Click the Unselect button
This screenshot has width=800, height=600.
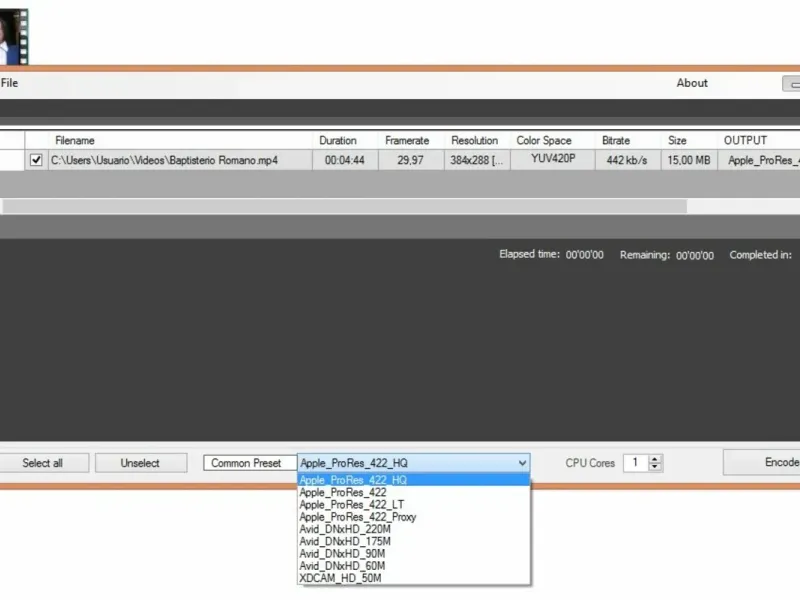[141, 463]
